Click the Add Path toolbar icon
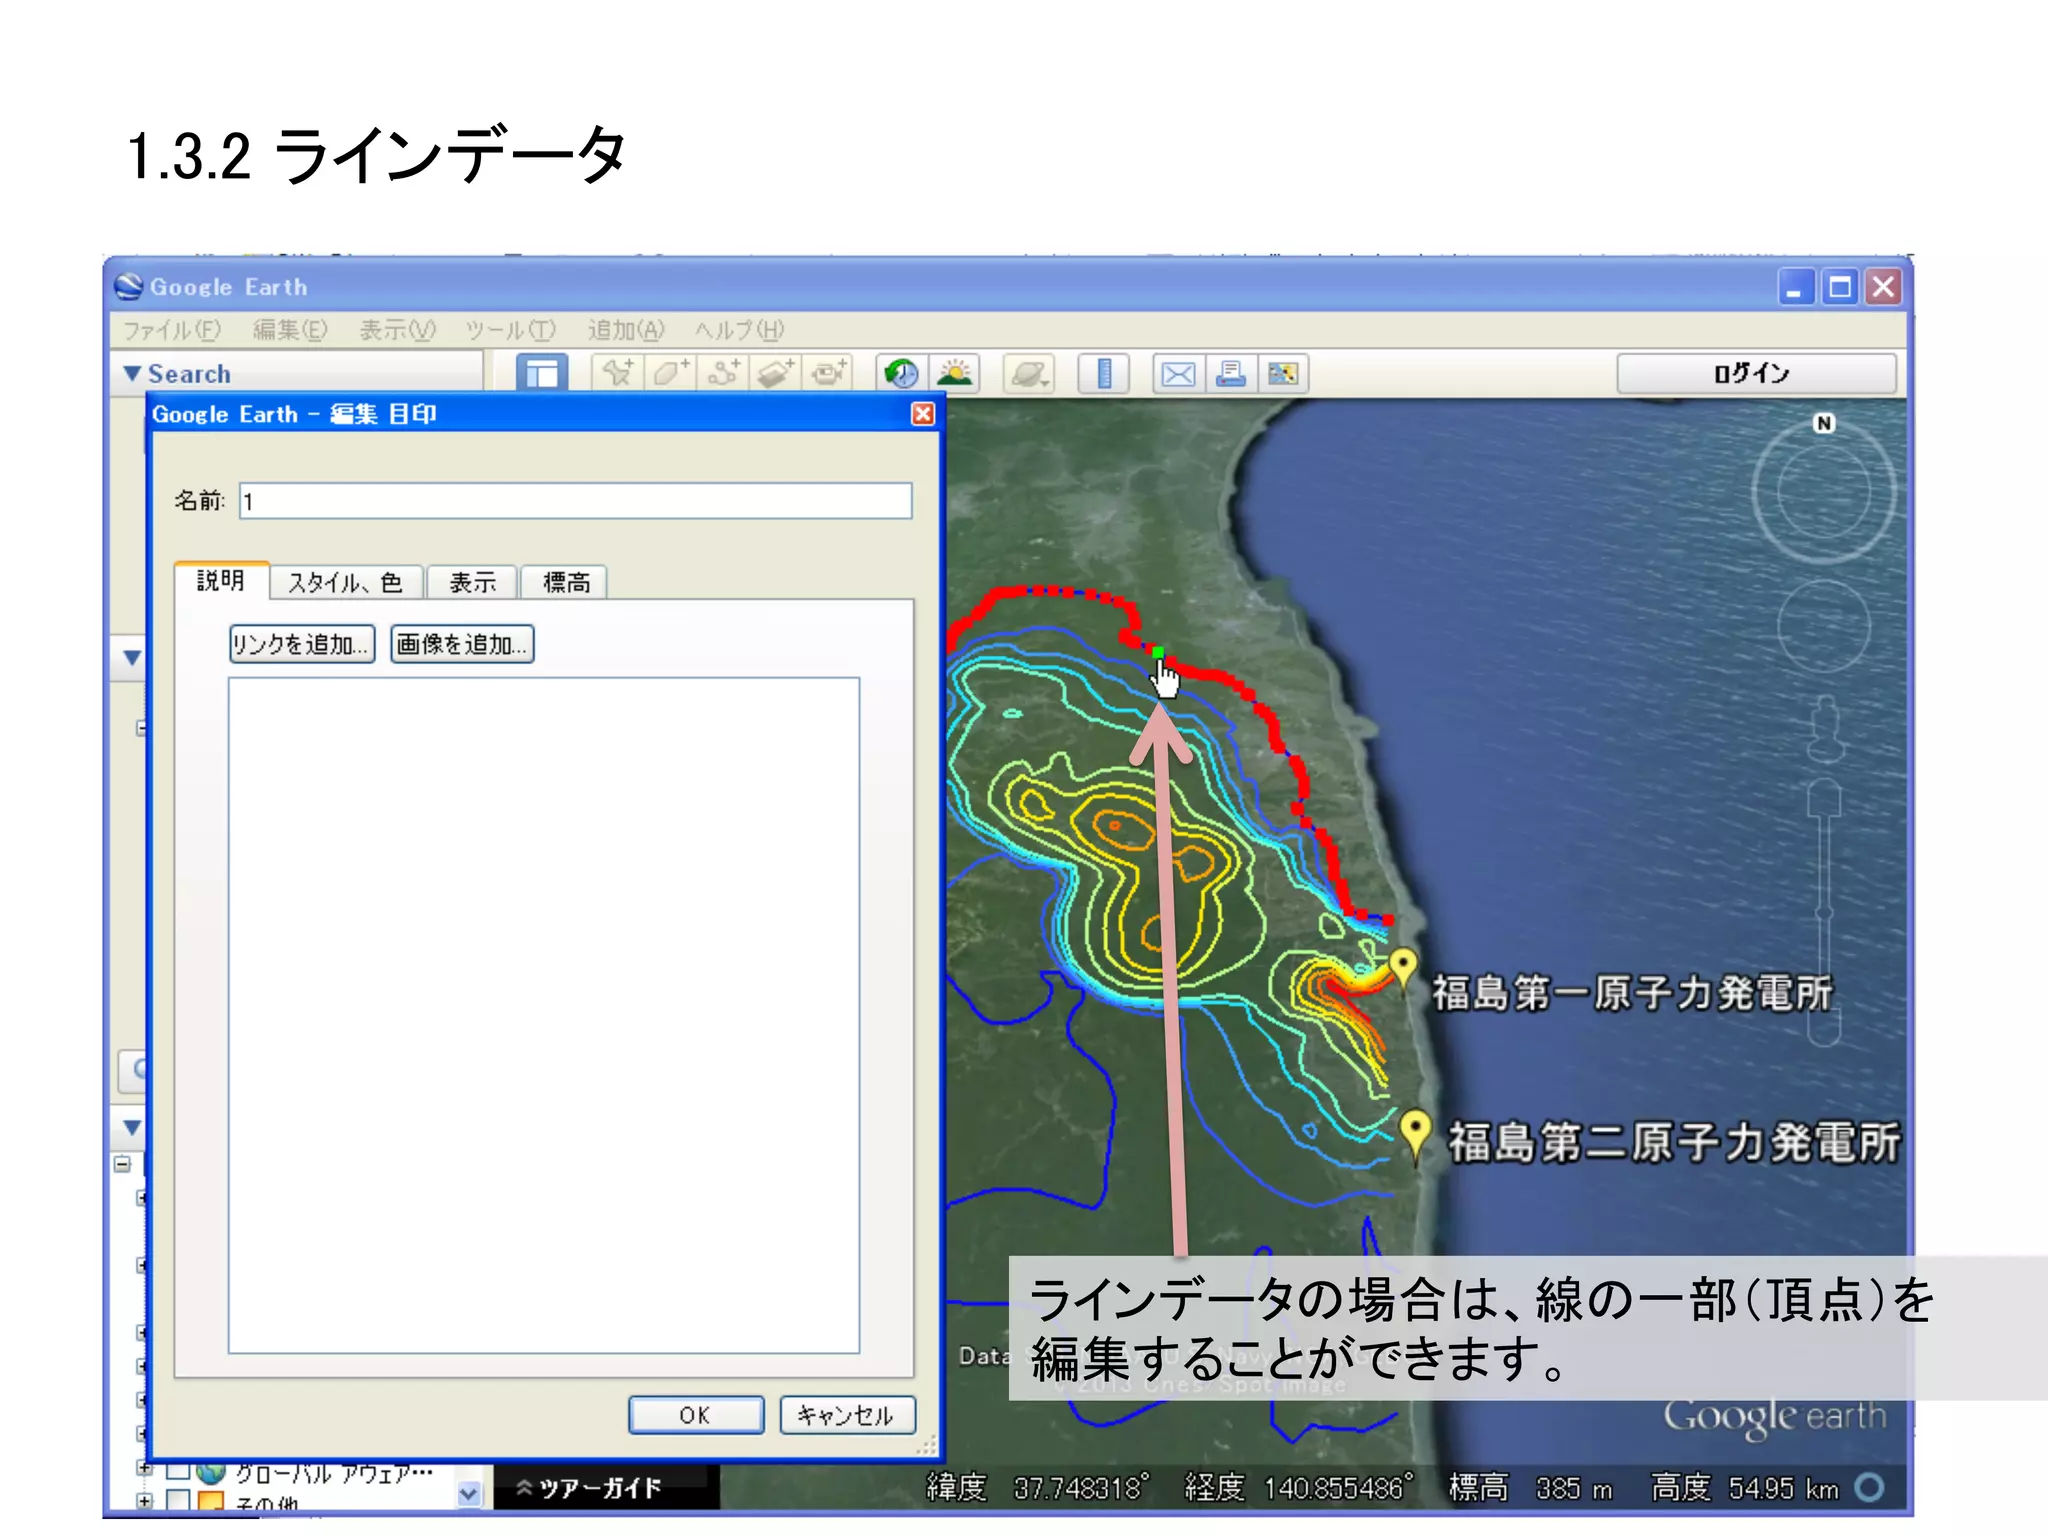This screenshot has height=1536, width=2048. pos(723,373)
